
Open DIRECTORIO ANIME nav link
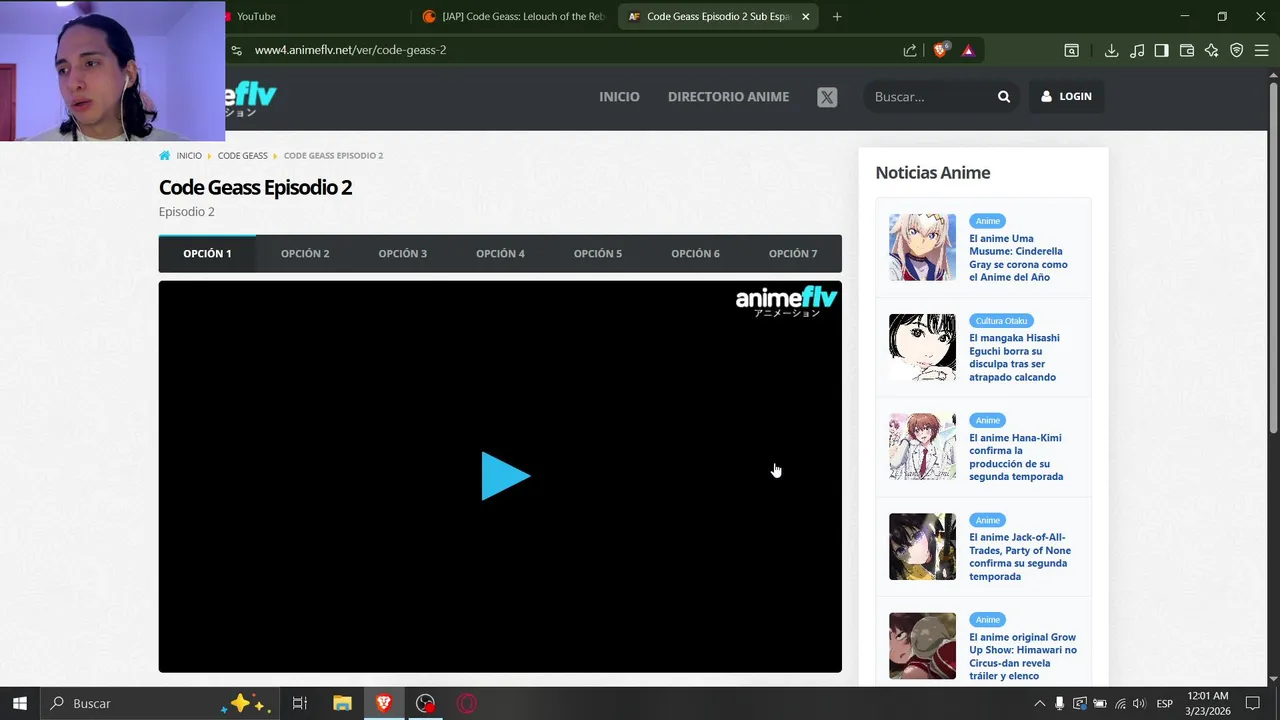tap(728, 97)
